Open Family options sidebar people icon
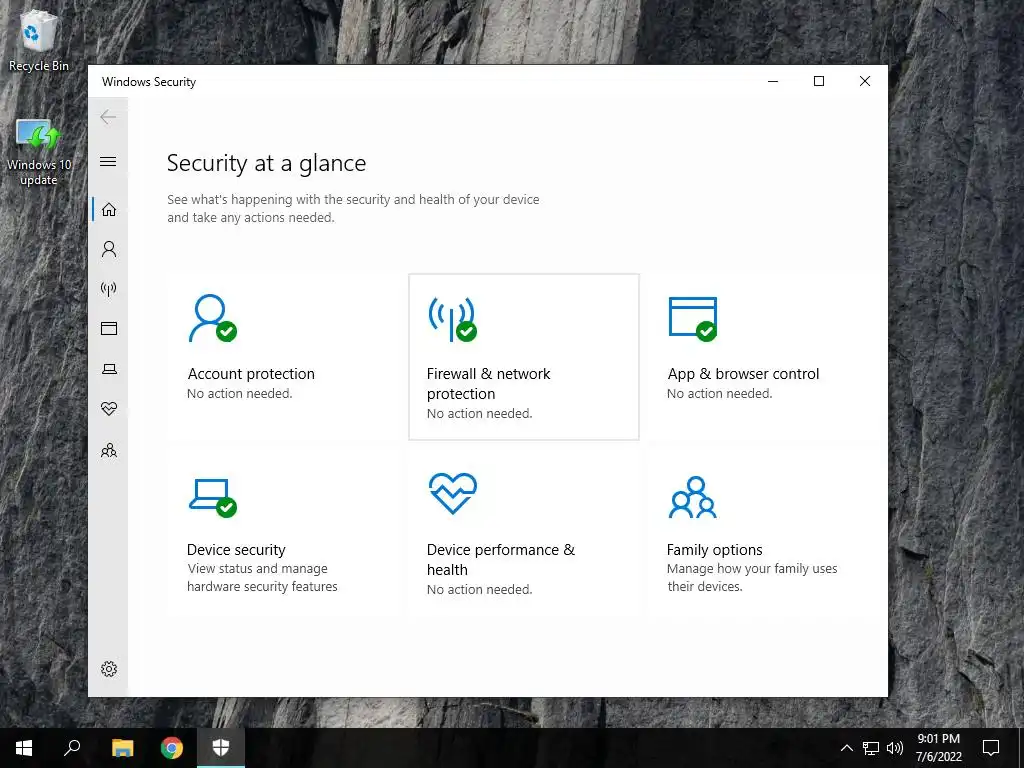 (109, 450)
